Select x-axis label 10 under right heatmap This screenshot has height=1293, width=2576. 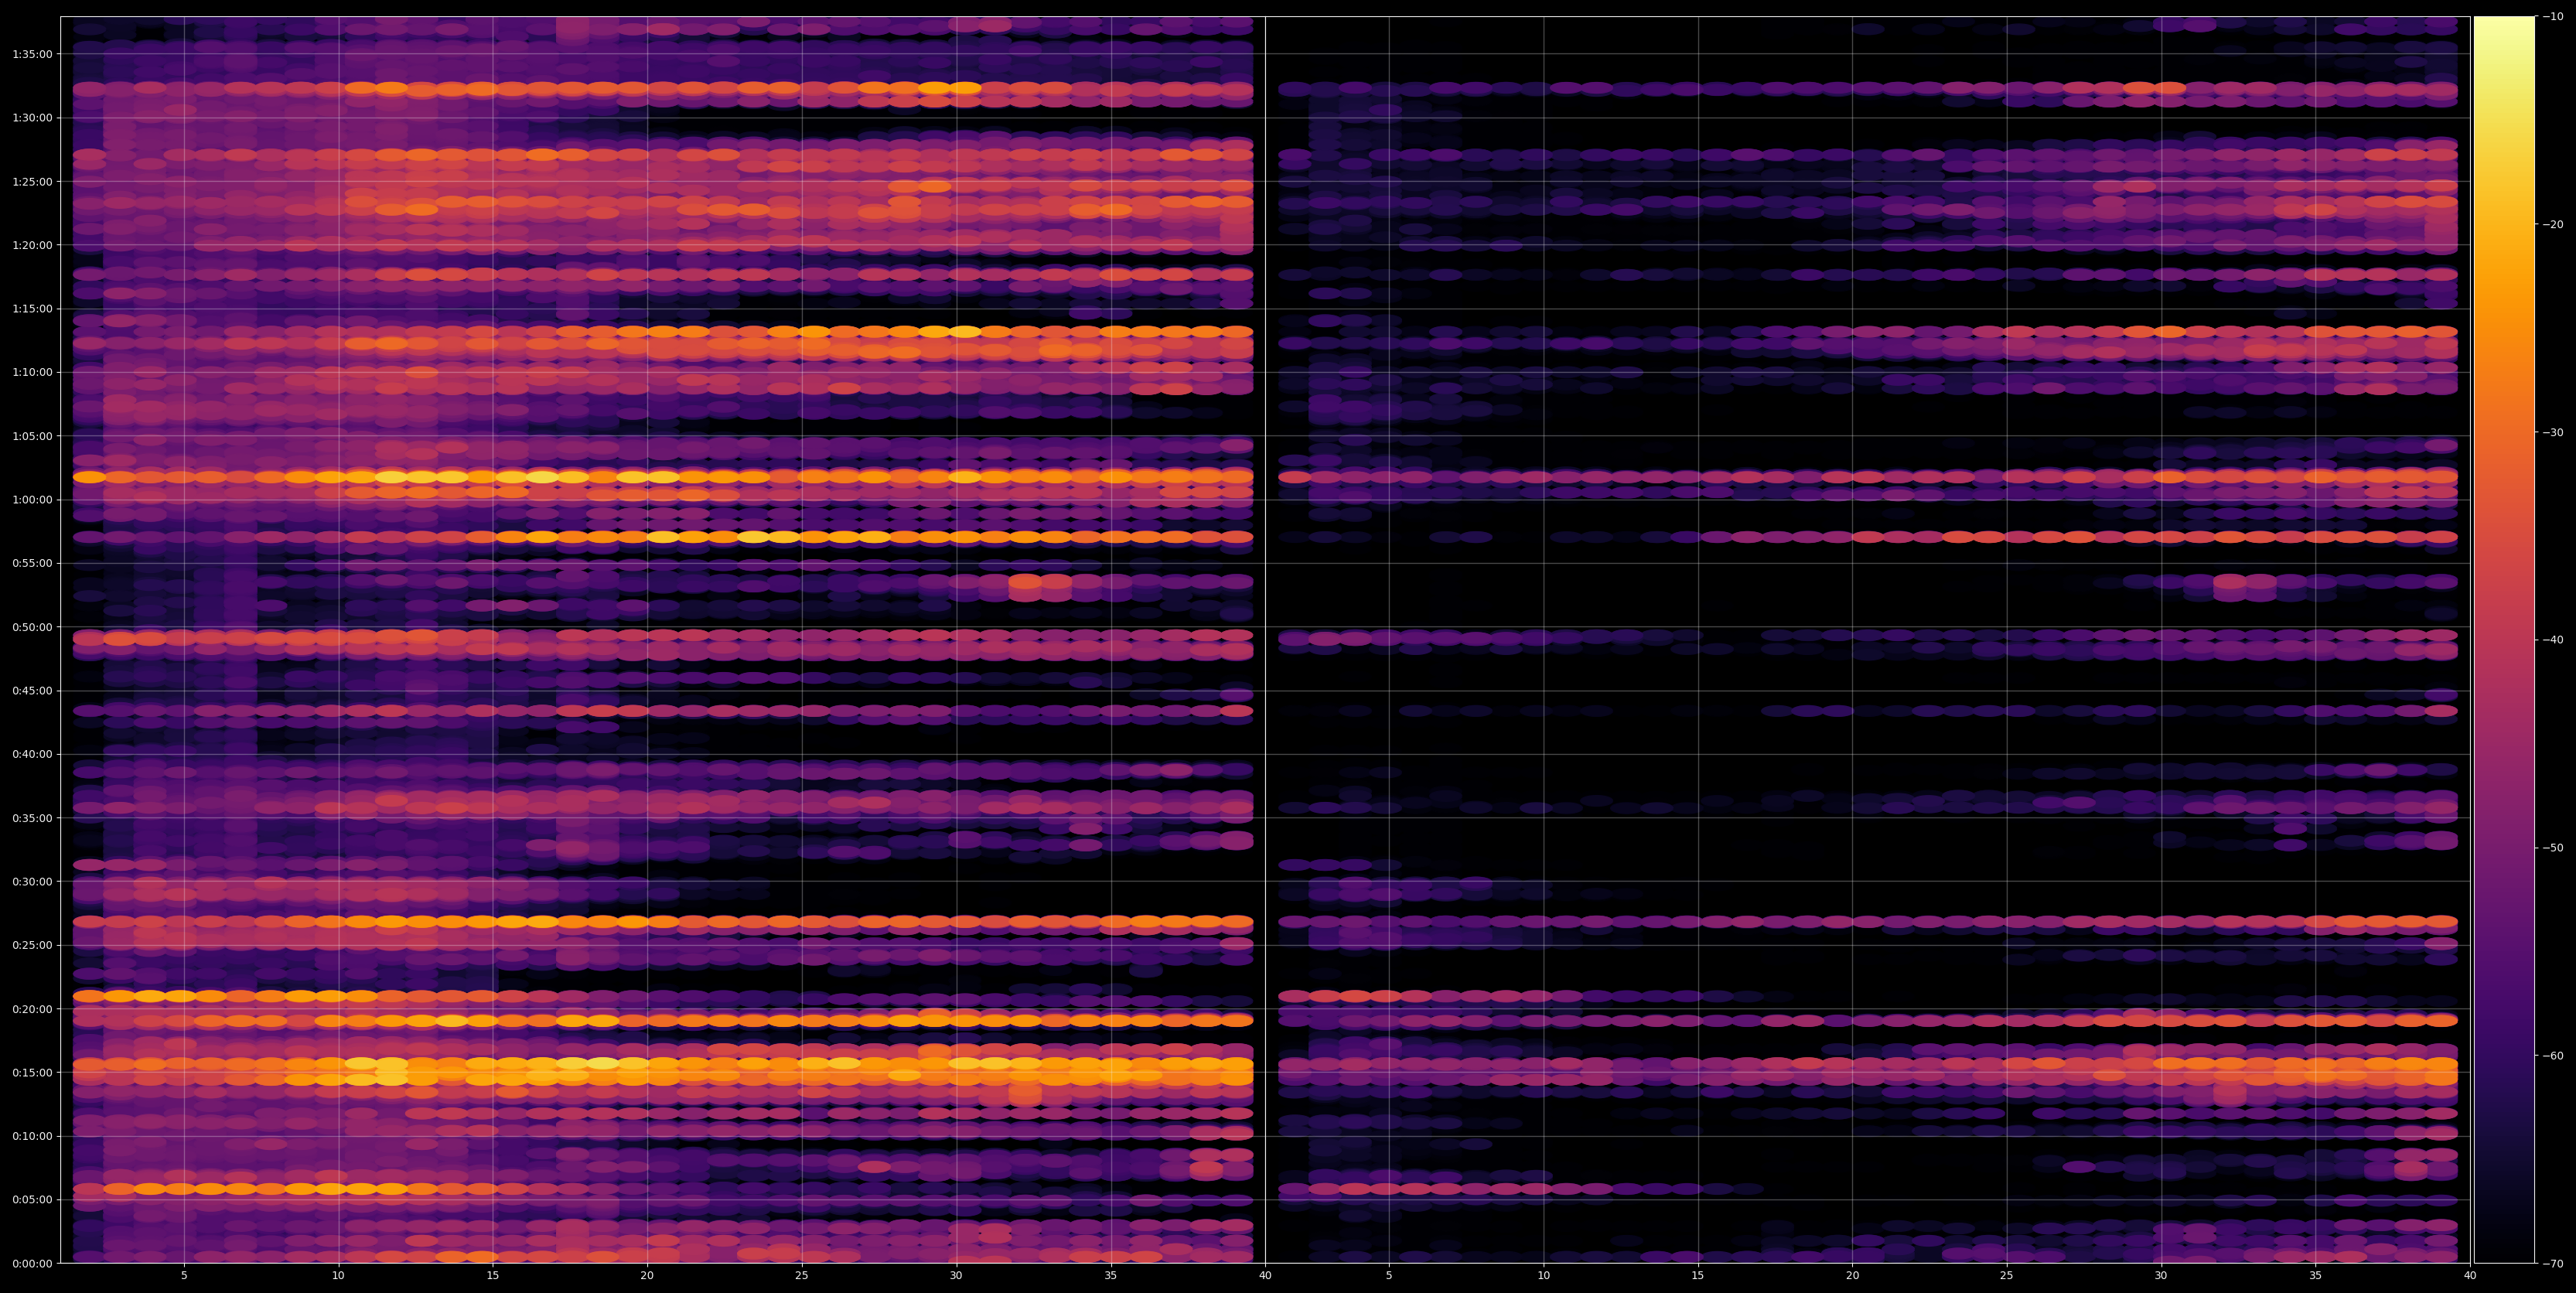click(x=1543, y=1275)
